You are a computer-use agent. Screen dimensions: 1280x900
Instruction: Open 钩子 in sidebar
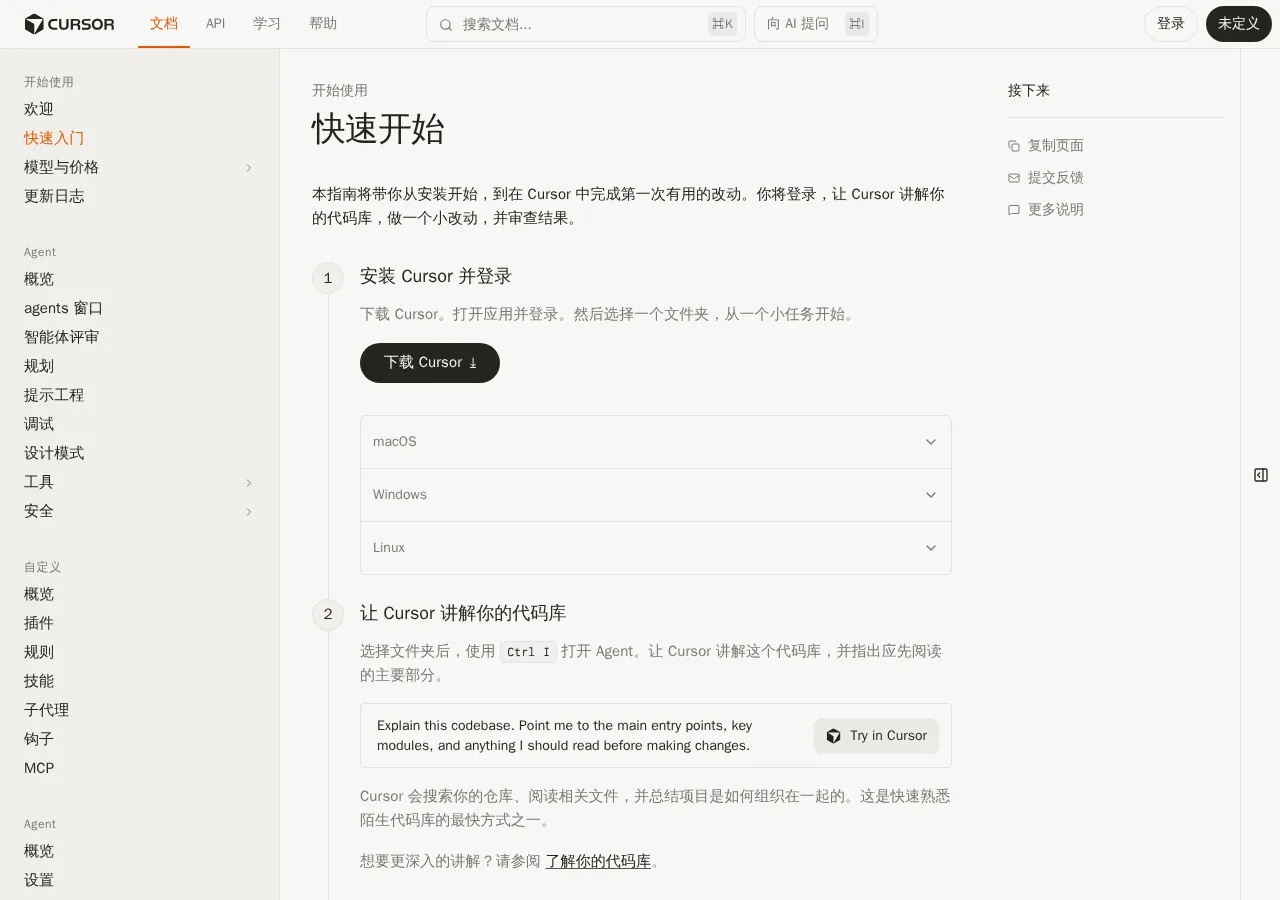point(39,740)
